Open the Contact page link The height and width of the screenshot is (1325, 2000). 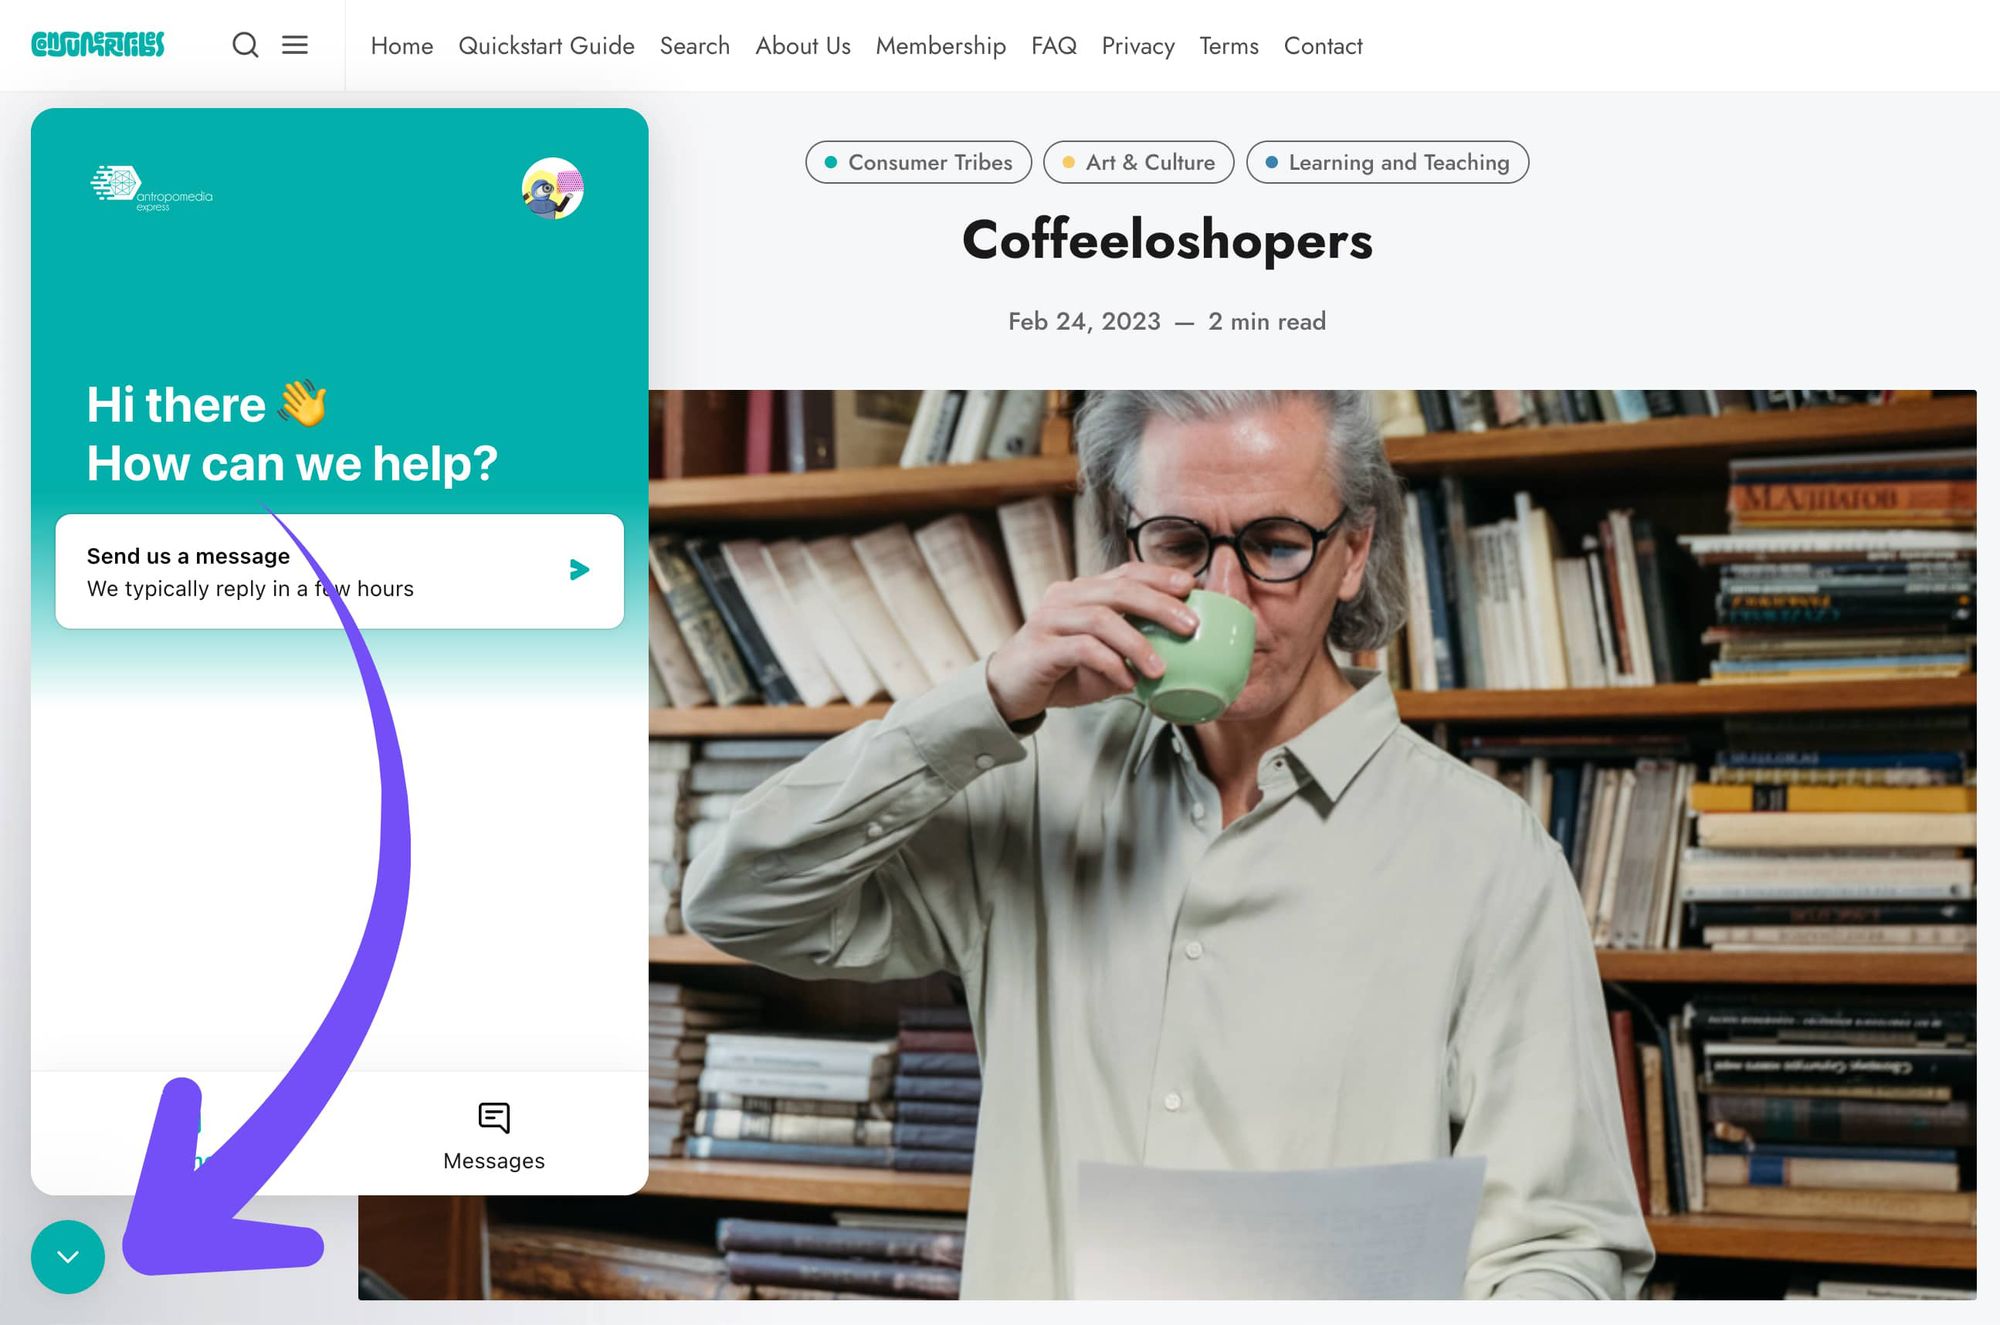(1323, 46)
